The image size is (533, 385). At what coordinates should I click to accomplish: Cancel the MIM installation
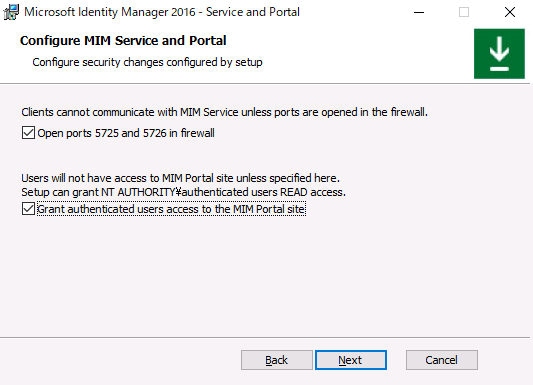(x=442, y=360)
